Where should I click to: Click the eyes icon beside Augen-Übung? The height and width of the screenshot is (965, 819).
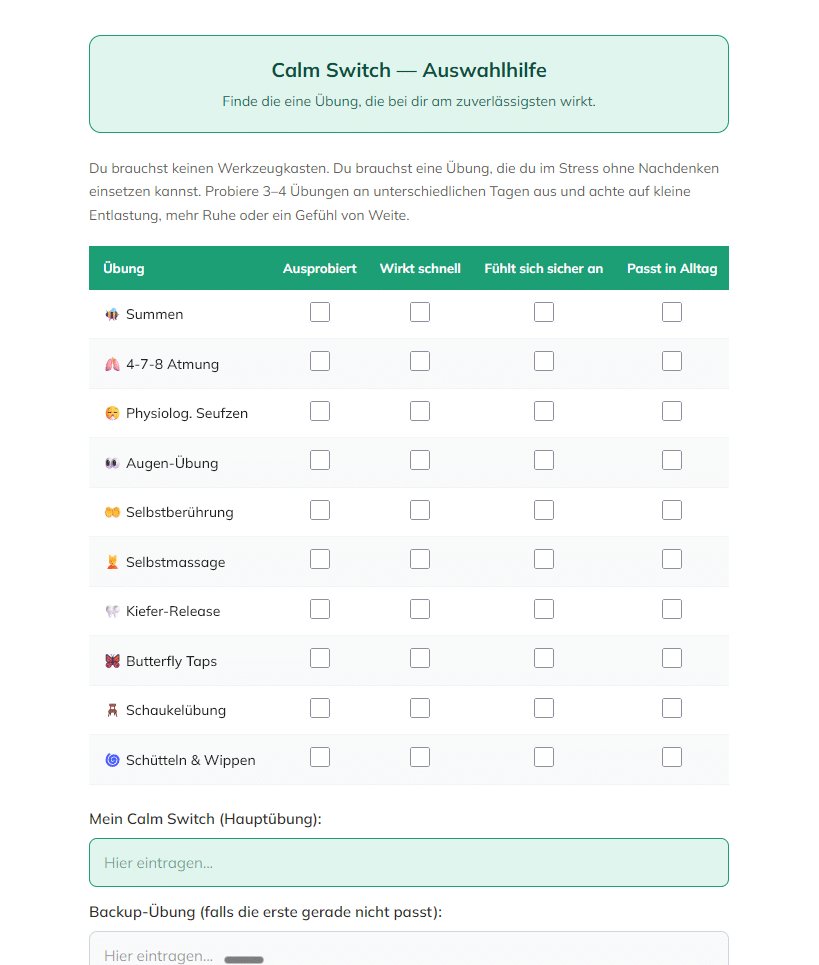(x=112, y=463)
